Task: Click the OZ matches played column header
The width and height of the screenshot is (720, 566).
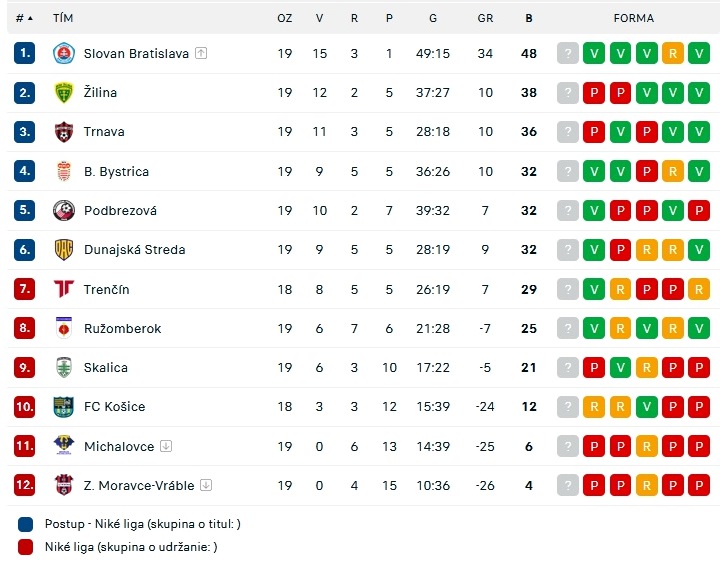Action: tap(285, 18)
